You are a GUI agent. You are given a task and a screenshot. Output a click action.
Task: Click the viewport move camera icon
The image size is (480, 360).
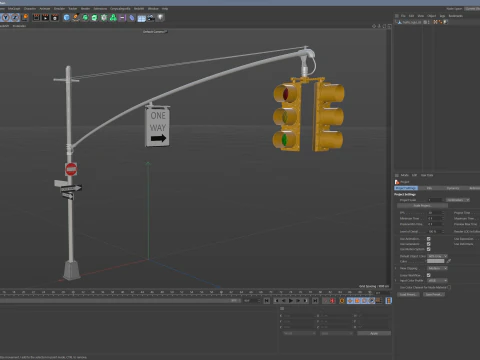pyautogui.click(x=374, y=26)
